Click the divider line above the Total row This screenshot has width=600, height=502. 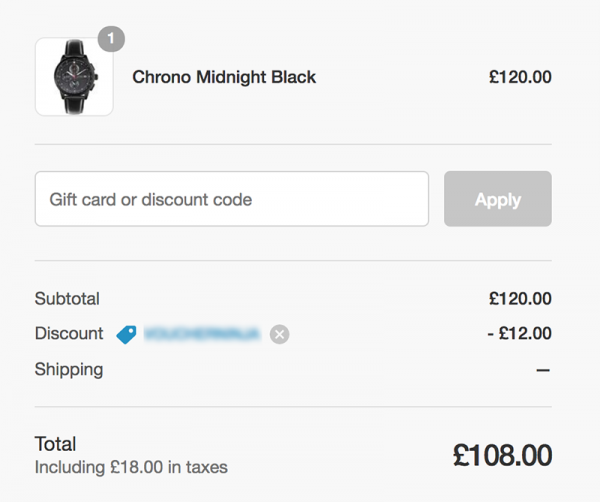click(293, 407)
